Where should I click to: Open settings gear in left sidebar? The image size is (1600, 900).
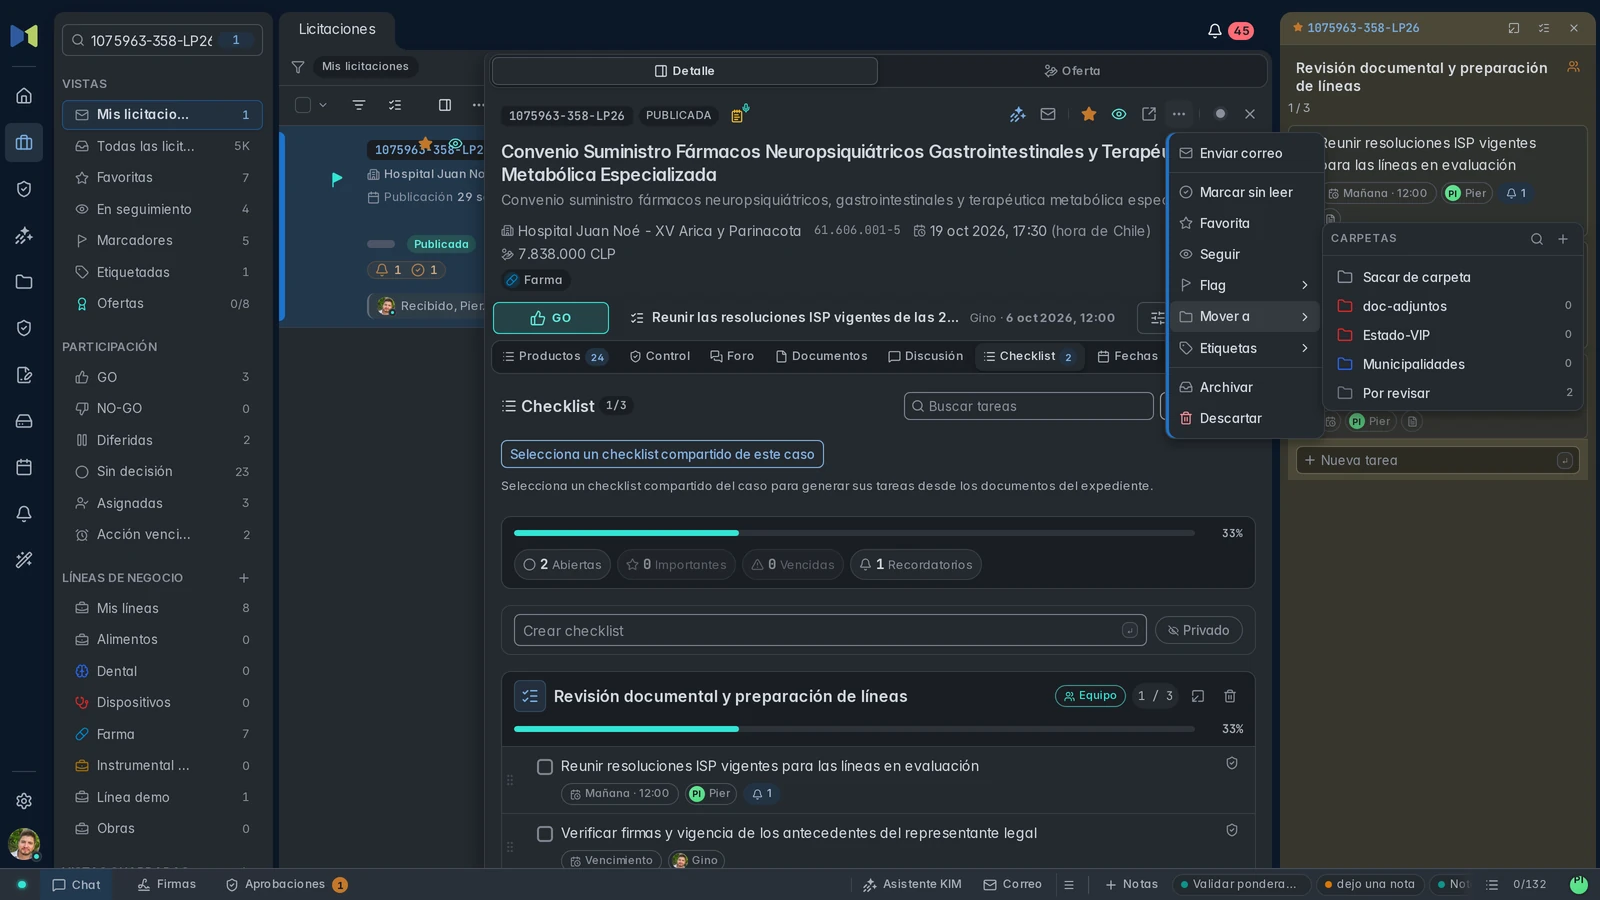[24, 801]
